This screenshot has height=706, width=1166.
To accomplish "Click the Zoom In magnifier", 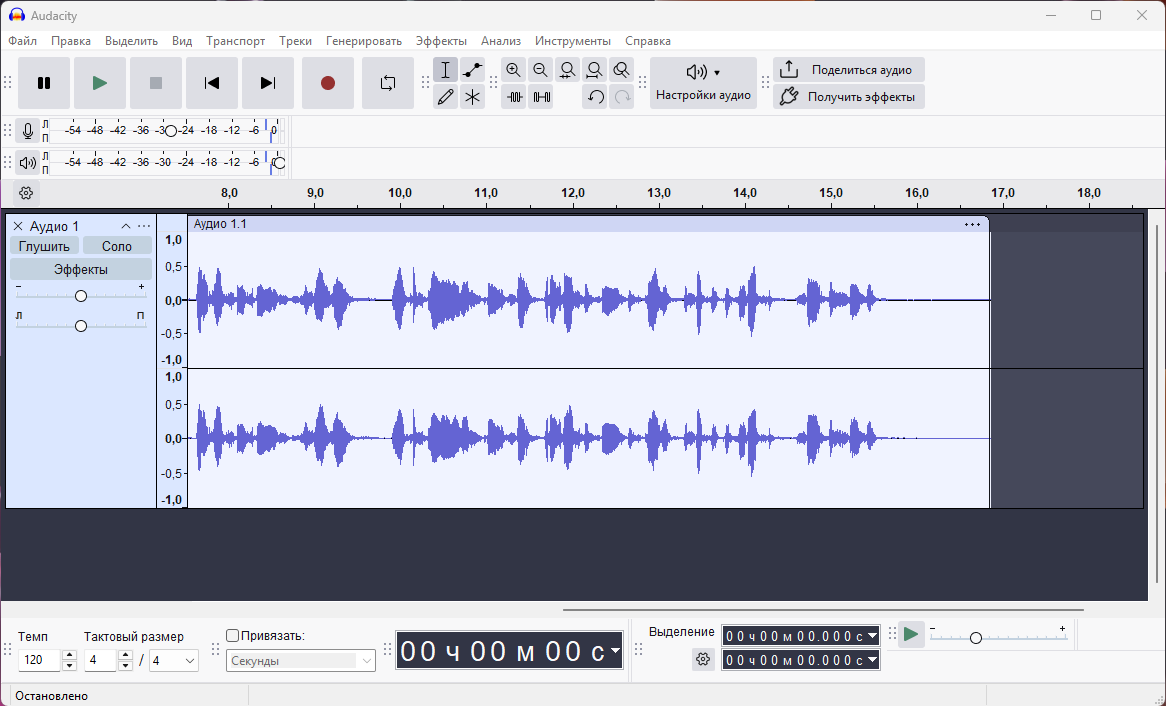I will [514, 70].
